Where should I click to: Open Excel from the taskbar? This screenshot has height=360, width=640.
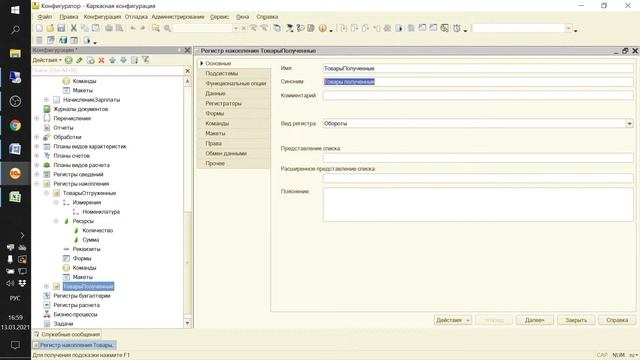coord(15,197)
